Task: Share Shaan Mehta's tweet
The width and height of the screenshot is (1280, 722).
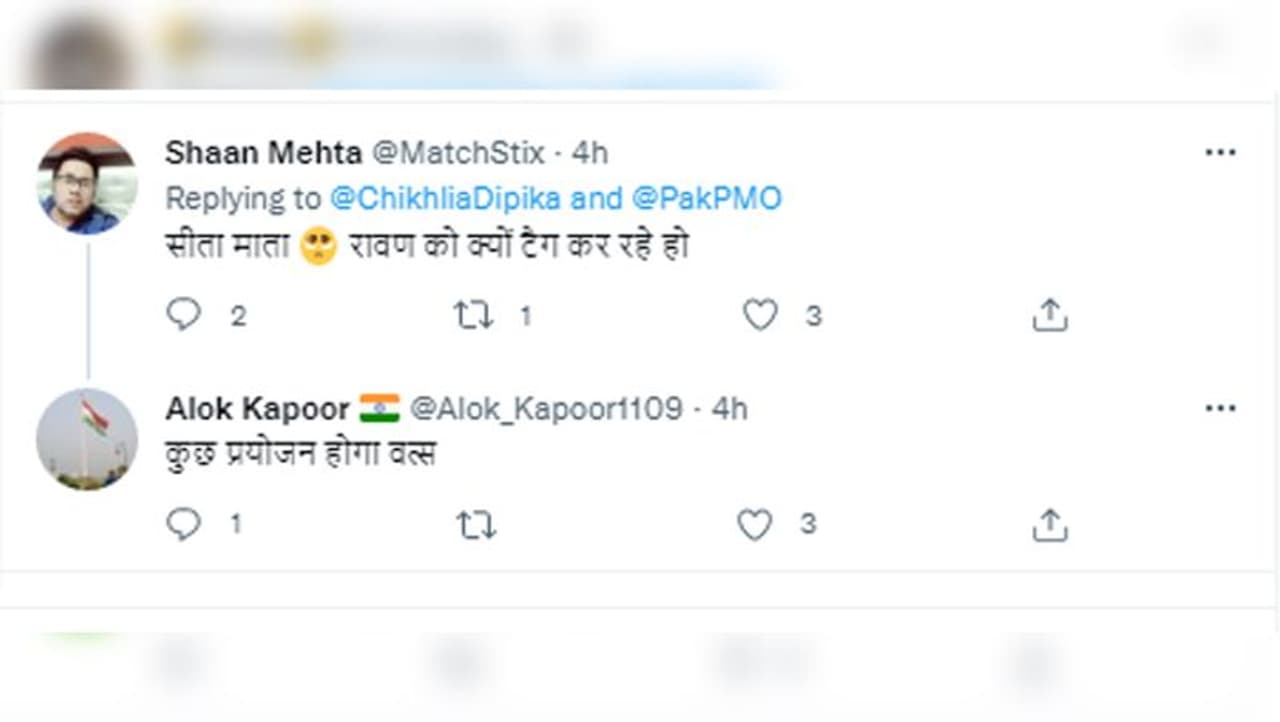Action: [1049, 316]
